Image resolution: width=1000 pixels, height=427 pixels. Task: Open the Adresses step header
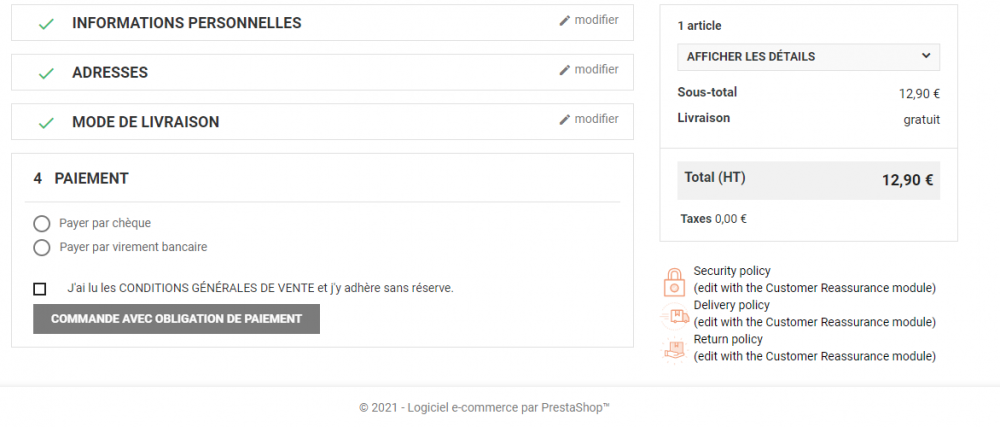click(322, 73)
